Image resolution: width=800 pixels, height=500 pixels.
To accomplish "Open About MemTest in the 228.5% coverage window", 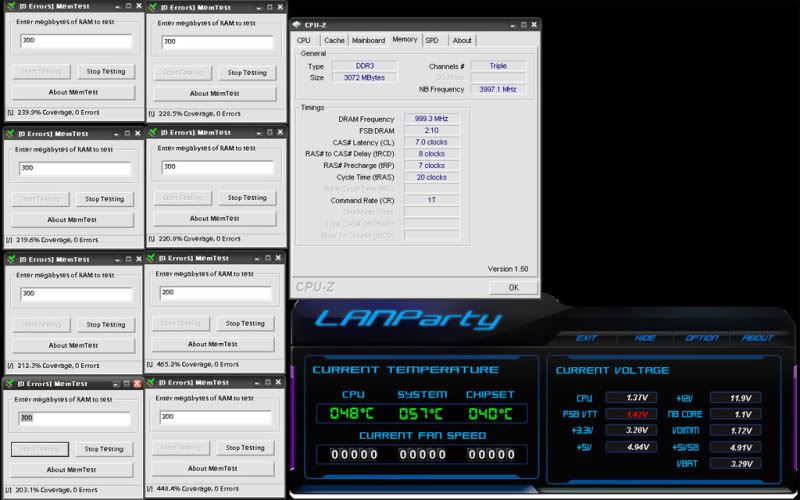I will (215, 94).
